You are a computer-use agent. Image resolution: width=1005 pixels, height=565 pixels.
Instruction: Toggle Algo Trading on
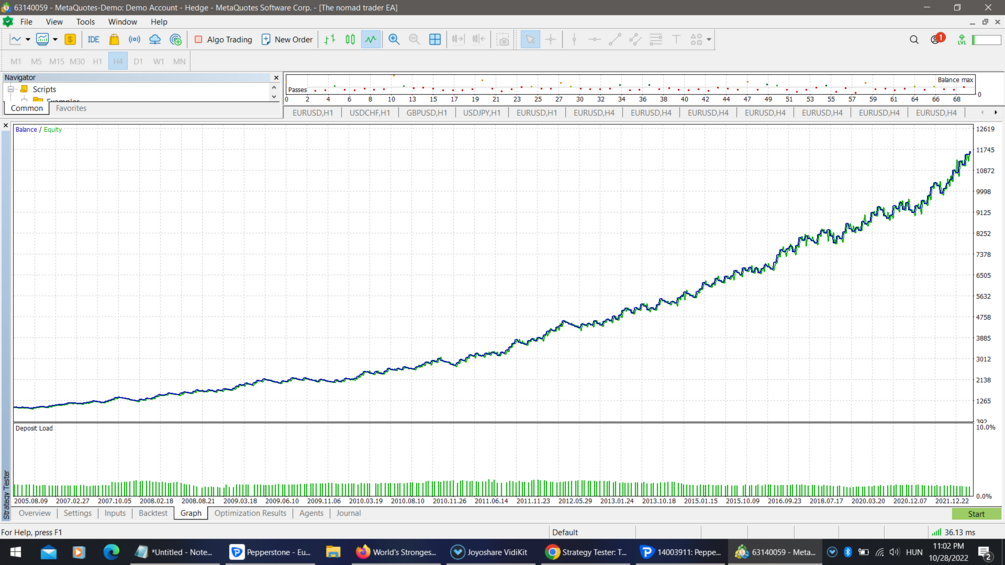pyautogui.click(x=223, y=40)
